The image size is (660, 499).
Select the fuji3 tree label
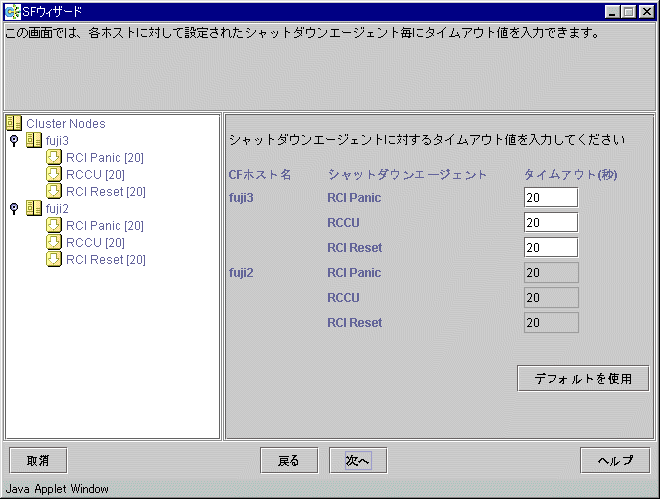point(57,141)
